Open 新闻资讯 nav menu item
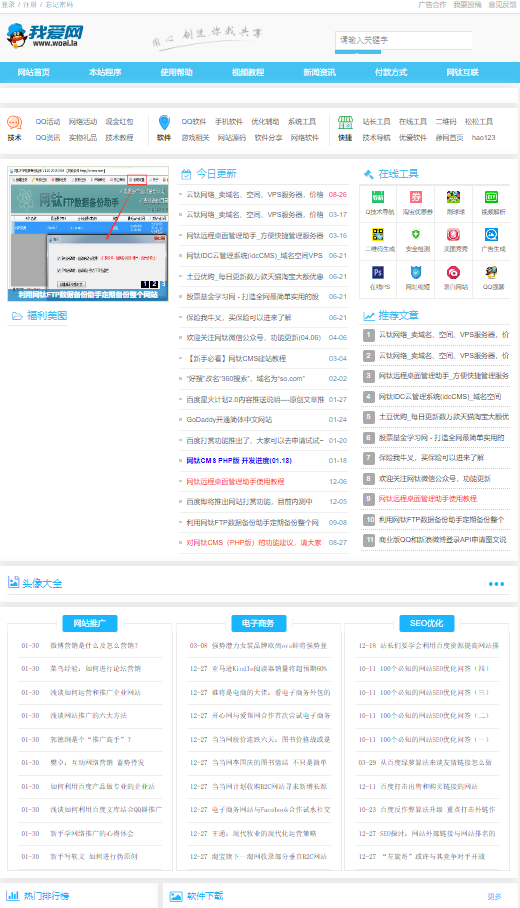The width and height of the screenshot is (520, 908). click(x=320, y=72)
